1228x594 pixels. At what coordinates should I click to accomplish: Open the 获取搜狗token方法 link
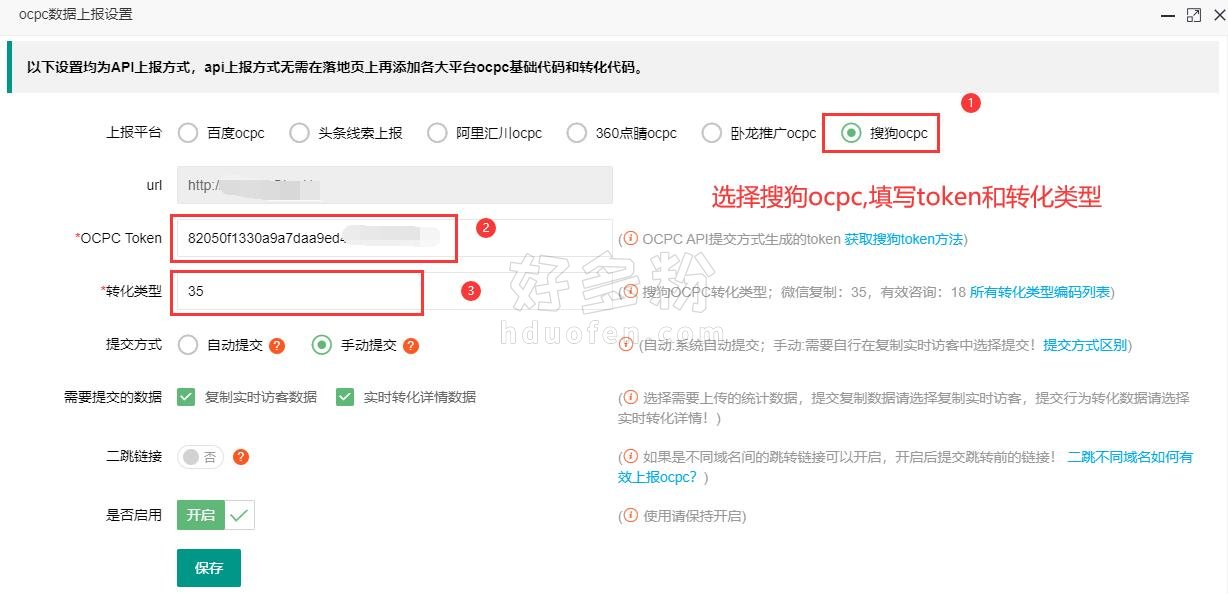(x=903, y=239)
